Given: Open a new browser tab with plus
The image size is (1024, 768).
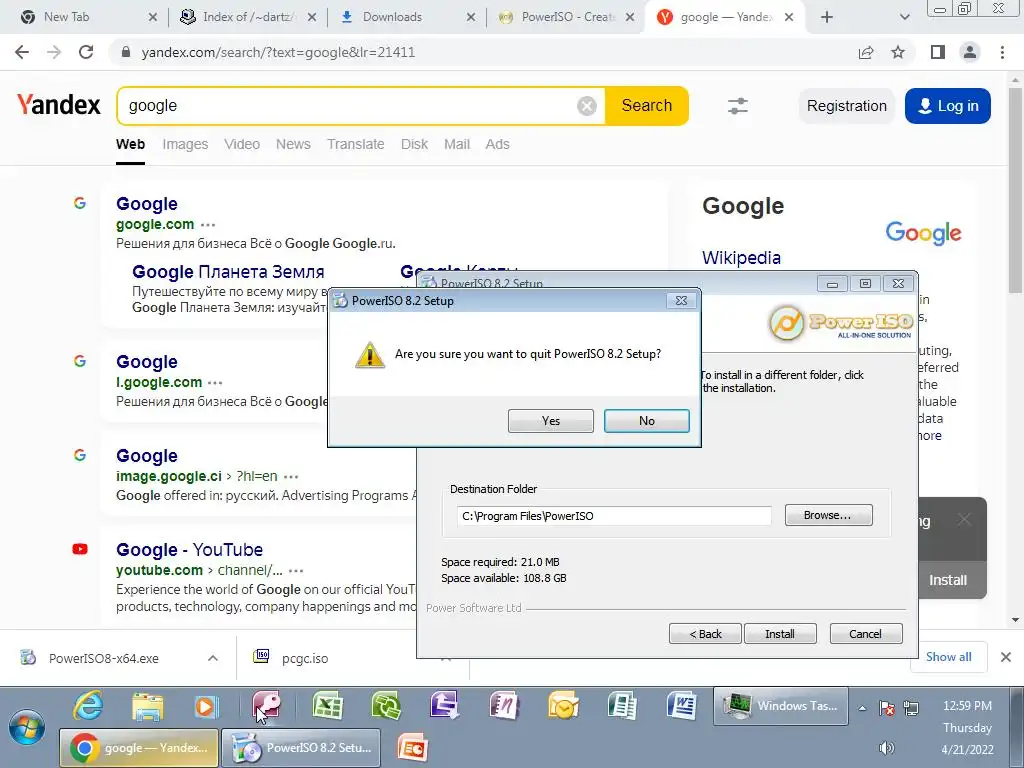Looking at the screenshot, I should tap(827, 17).
